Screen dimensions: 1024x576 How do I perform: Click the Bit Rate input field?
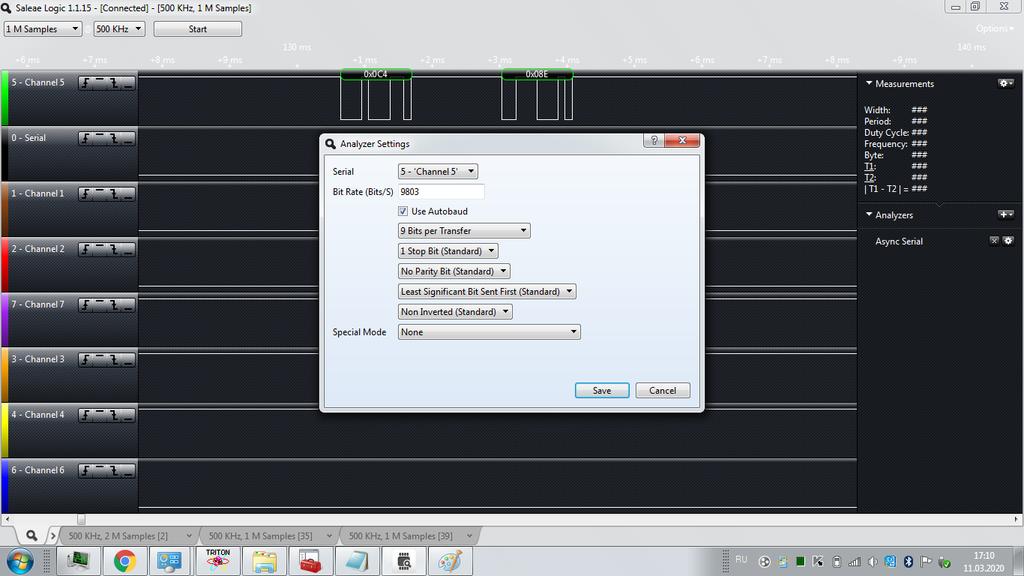point(441,192)
